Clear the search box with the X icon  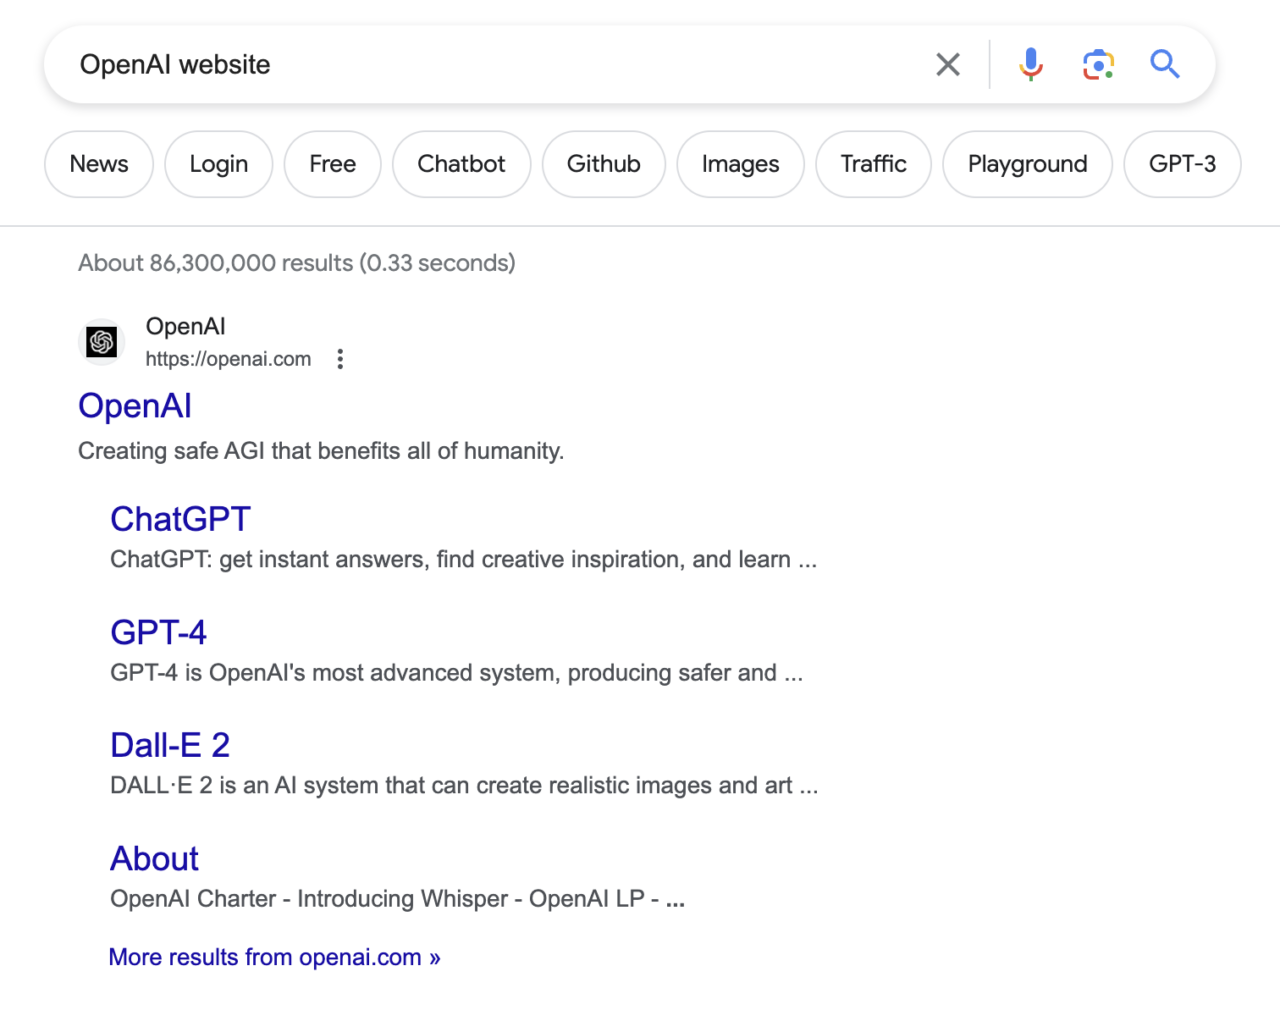coord(948,65)
